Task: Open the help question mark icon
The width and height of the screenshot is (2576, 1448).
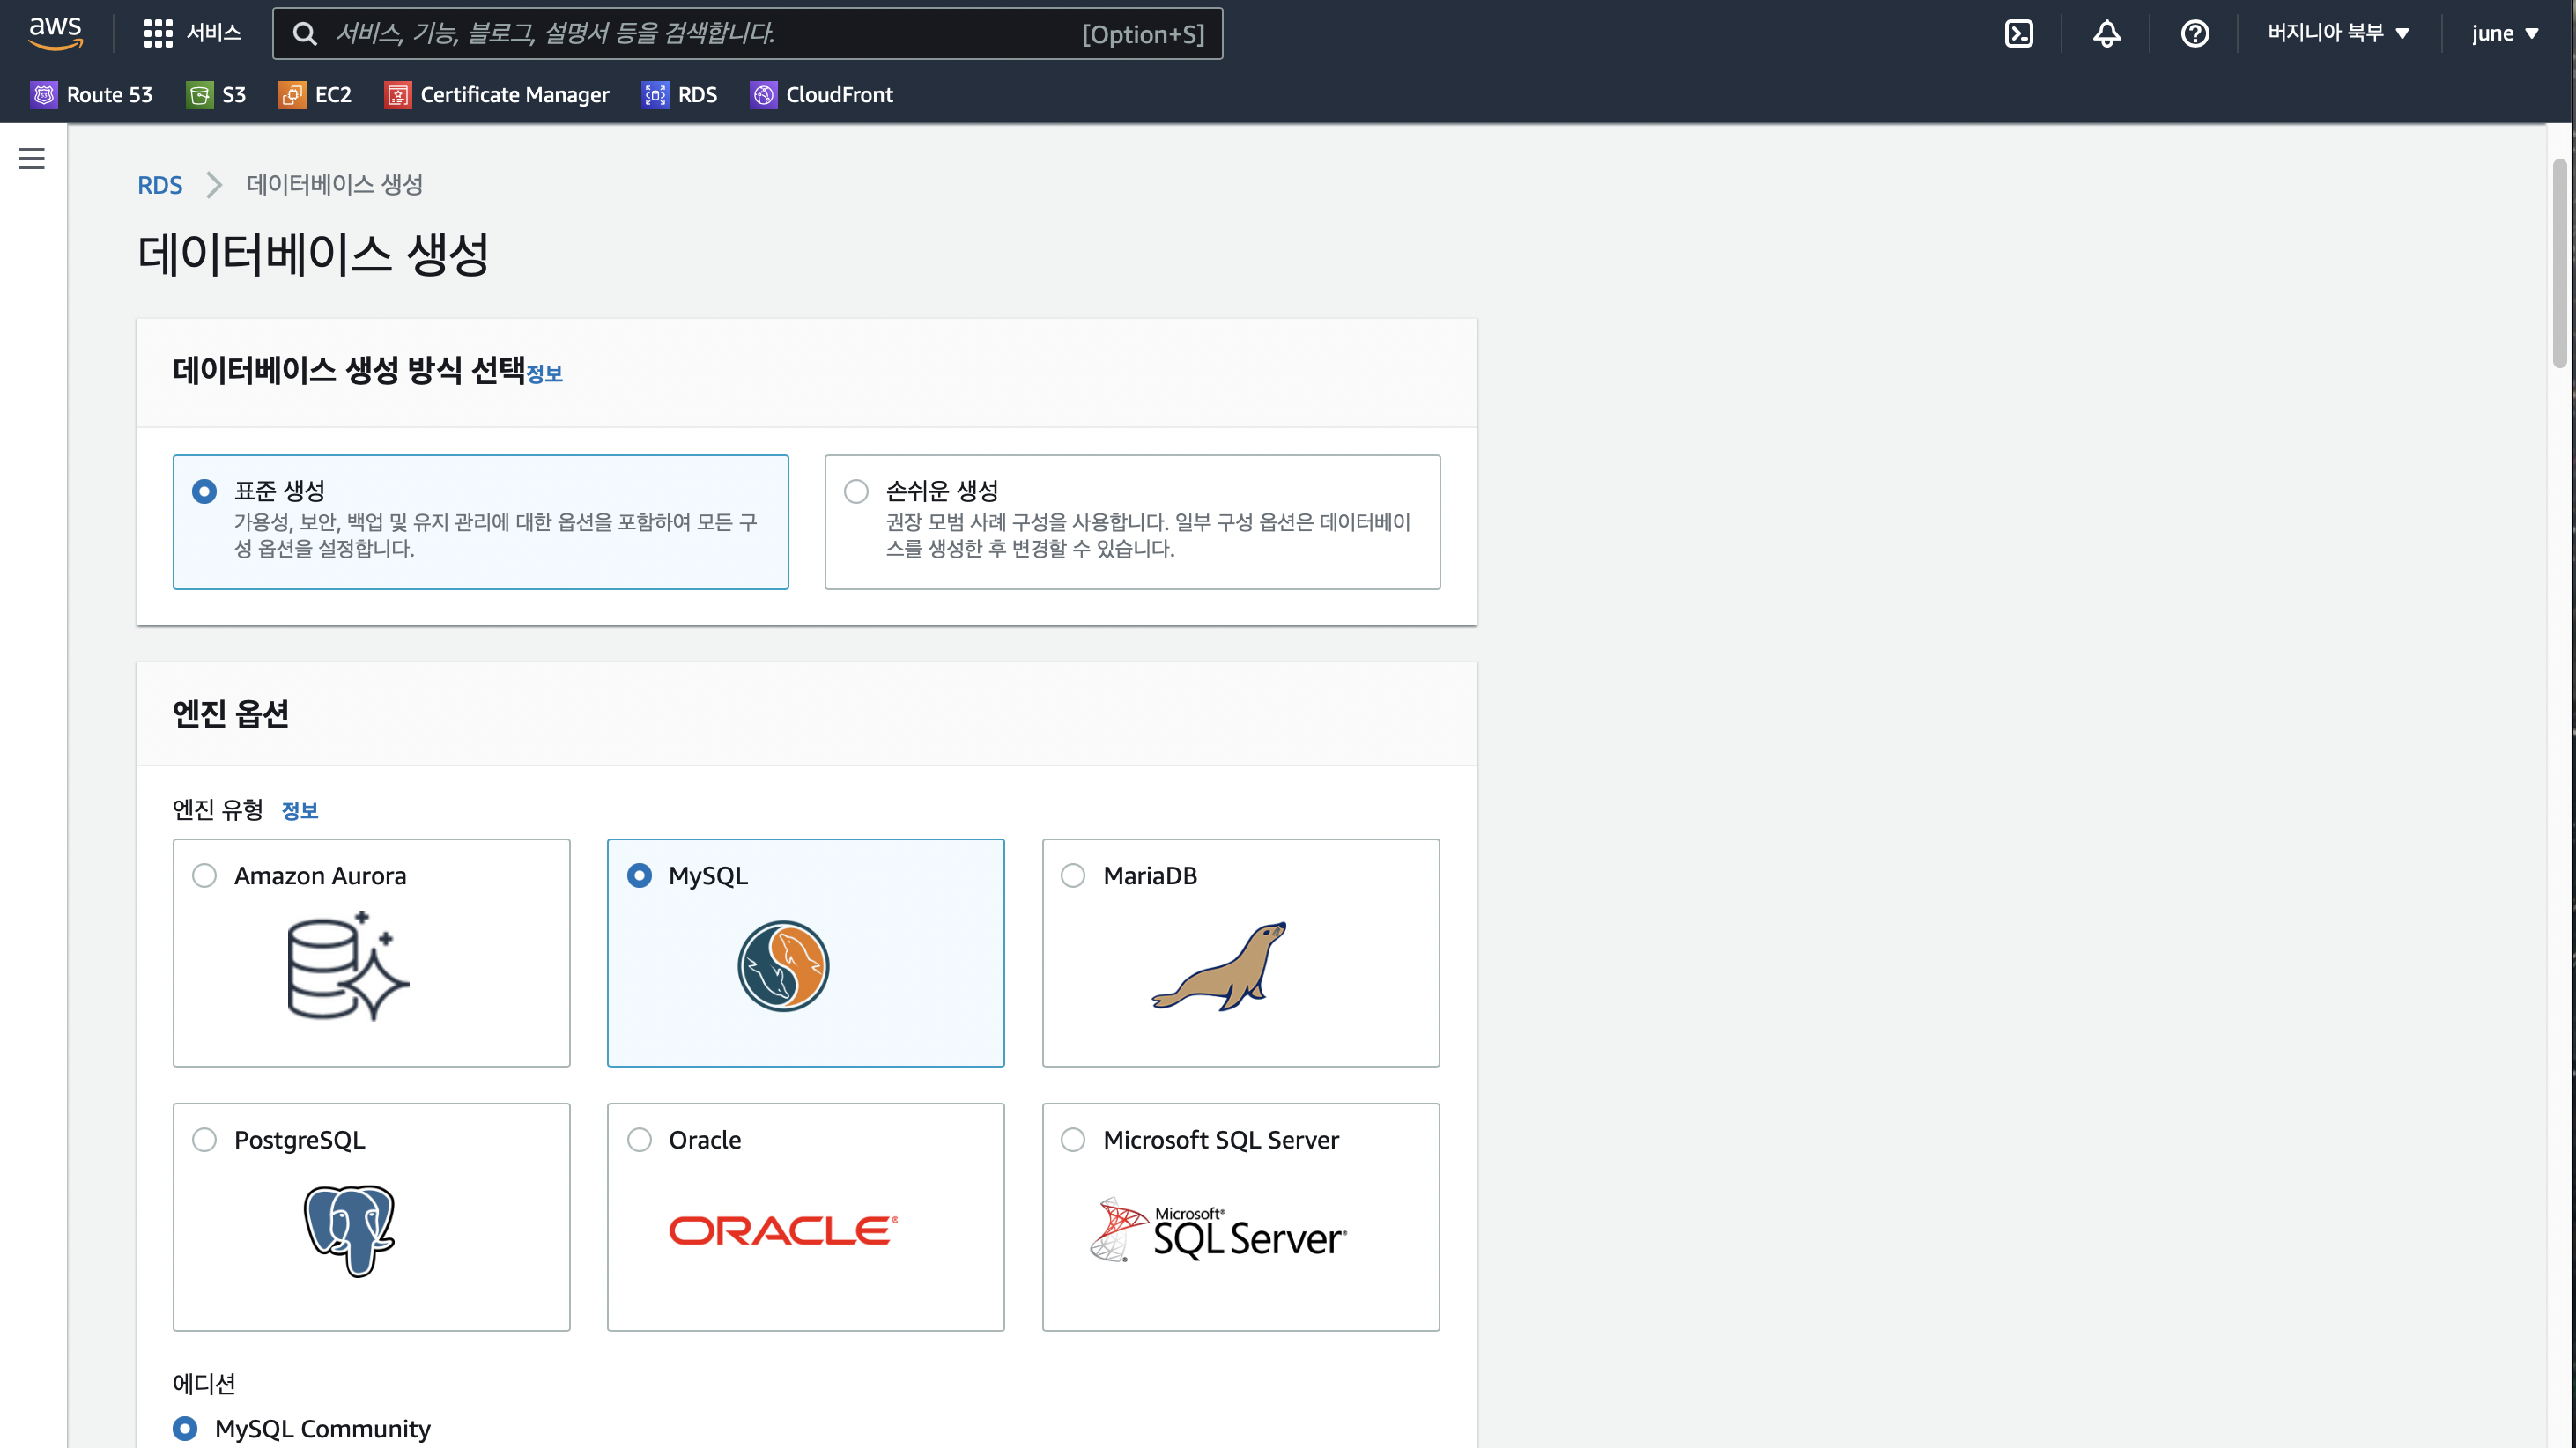Action: tap(2194, 33)
